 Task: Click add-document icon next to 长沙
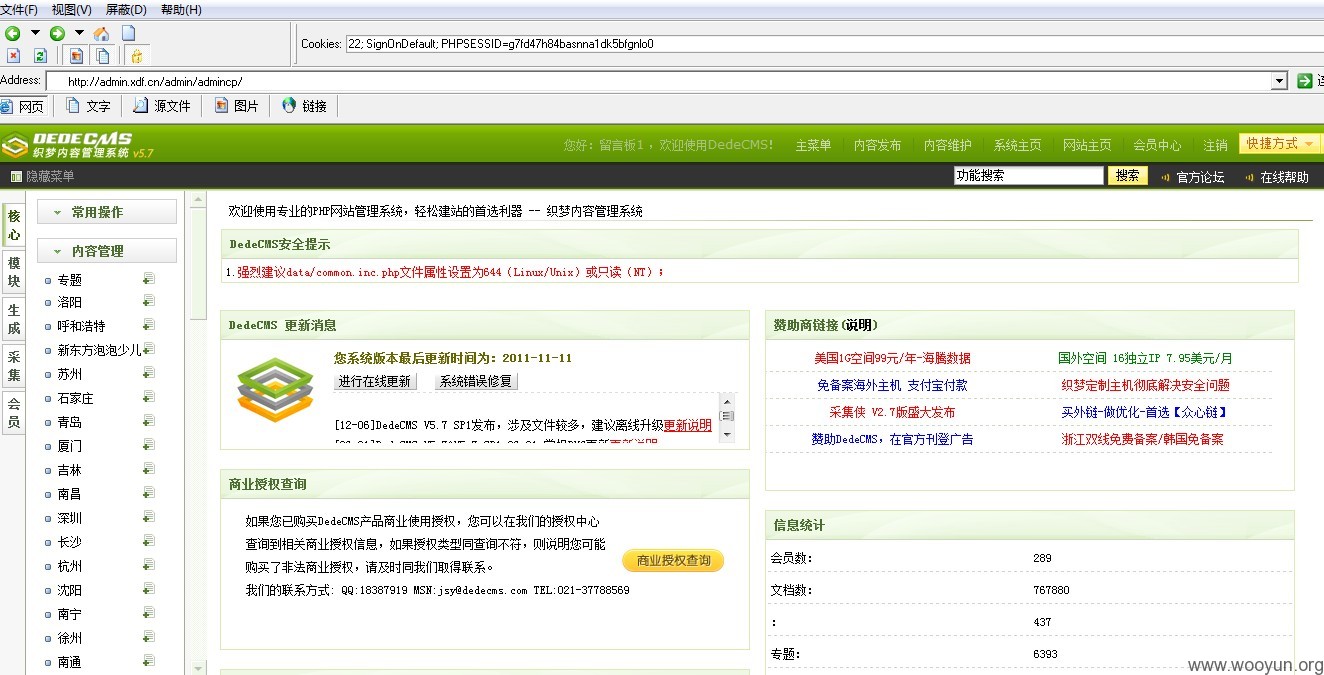coord(148,541)
